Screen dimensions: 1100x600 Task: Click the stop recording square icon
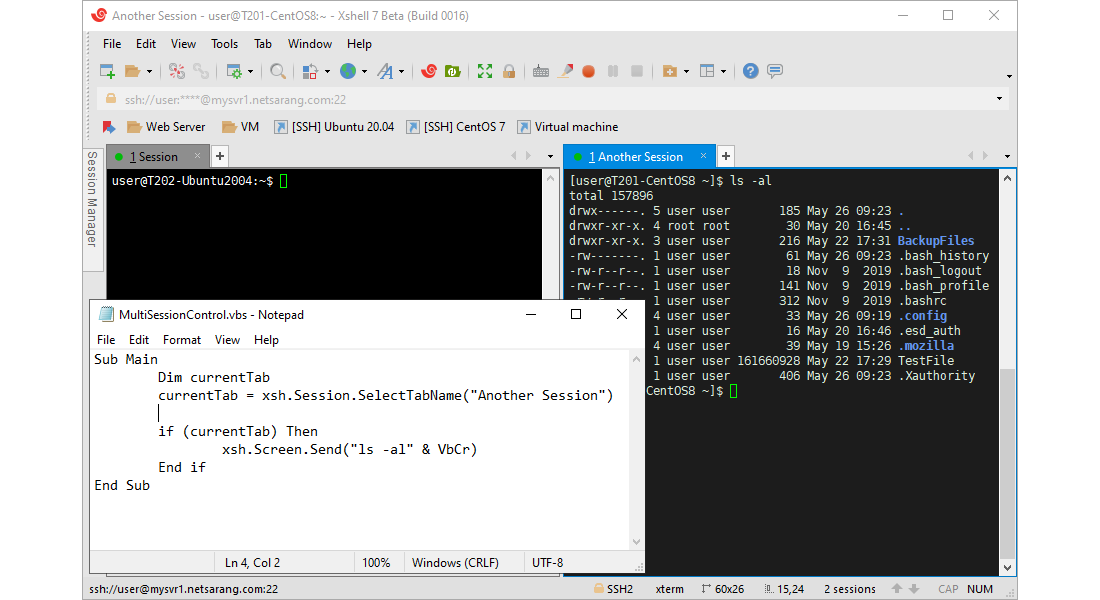[637, 71]
